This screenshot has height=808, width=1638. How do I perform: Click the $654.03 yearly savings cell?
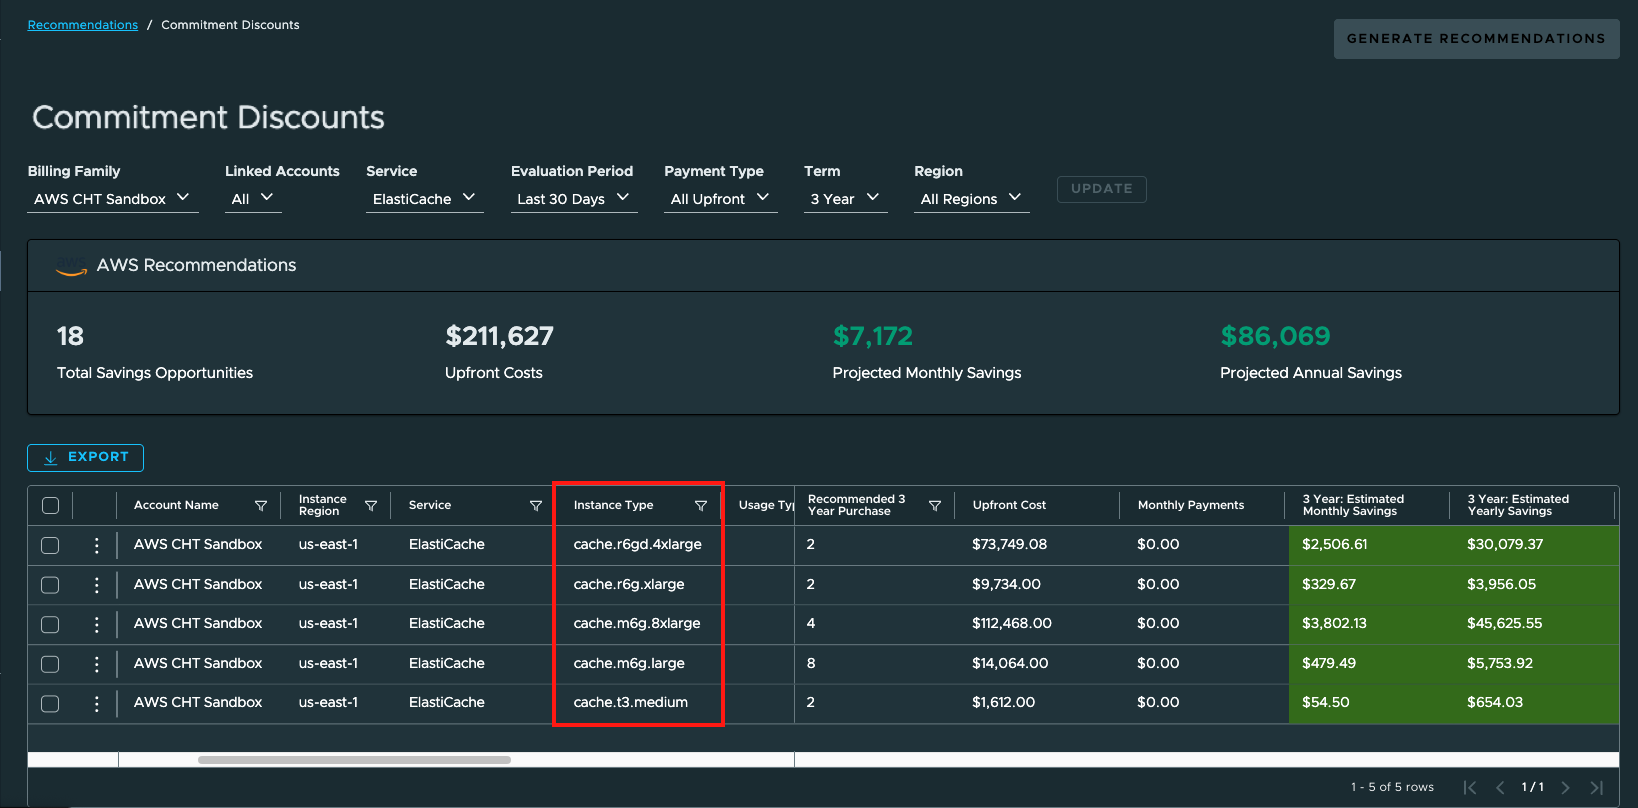1494,703
